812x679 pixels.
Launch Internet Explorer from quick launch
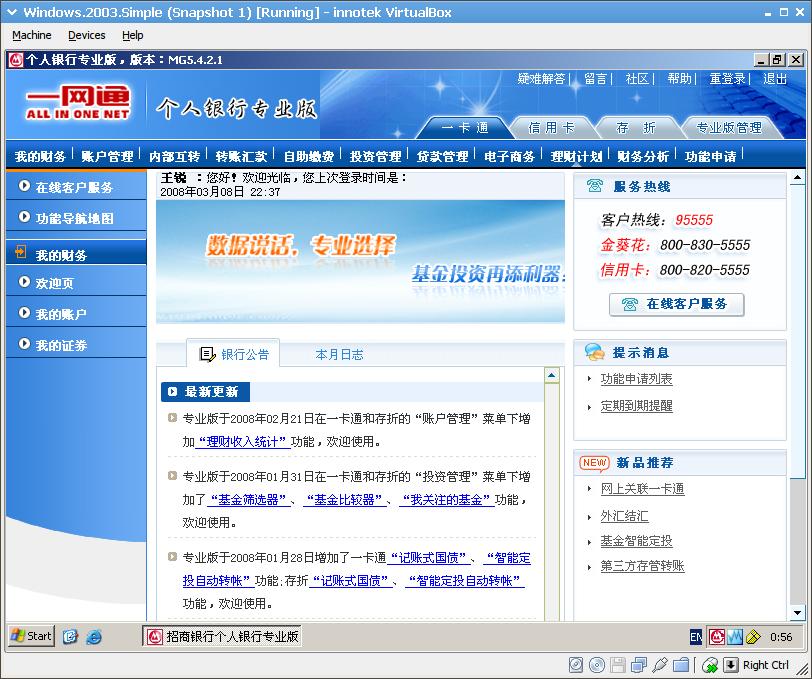click(94, 636)
